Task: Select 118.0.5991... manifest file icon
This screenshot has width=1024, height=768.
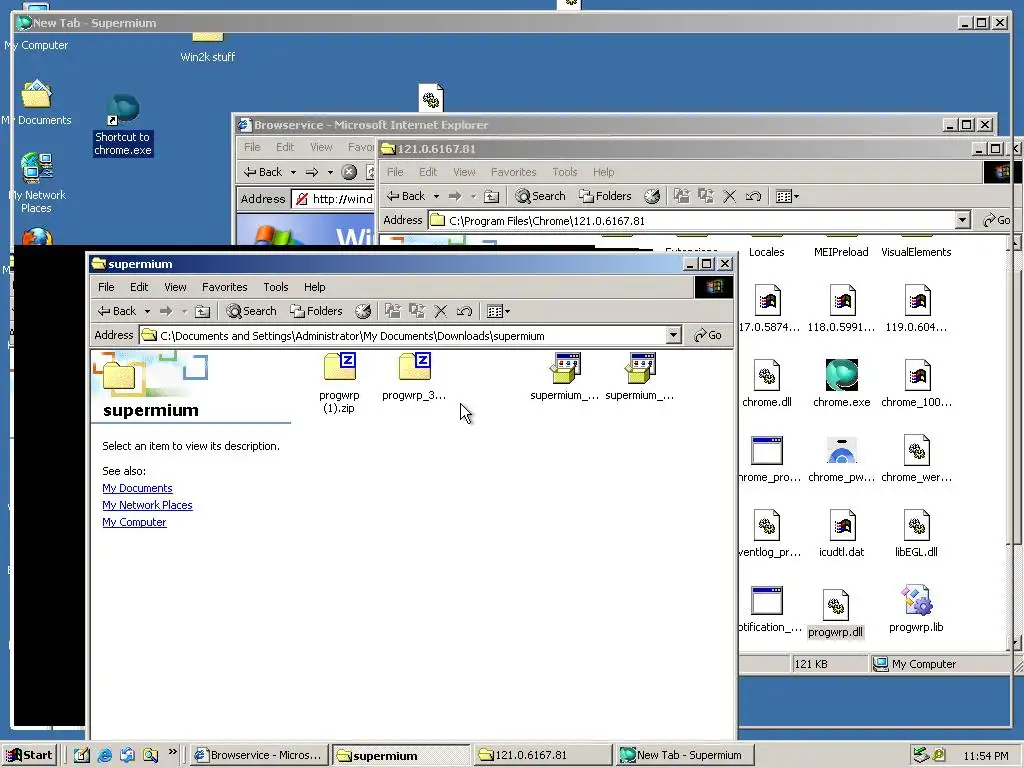Action: point(842,308)
